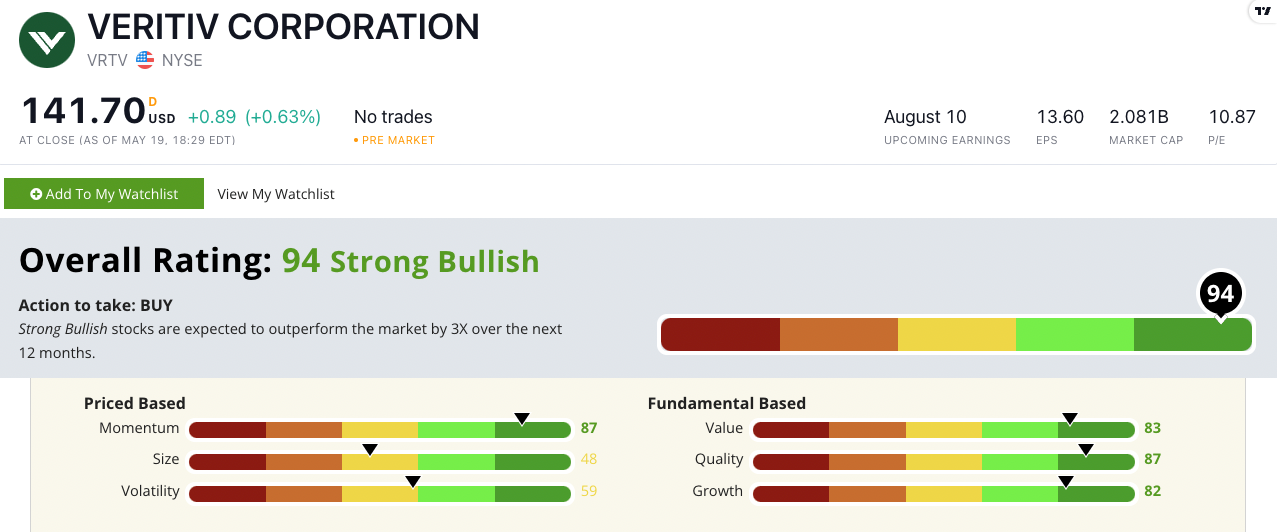
Task: Click the VRTV ticker symbol
Action: click(x=108, y=60)
